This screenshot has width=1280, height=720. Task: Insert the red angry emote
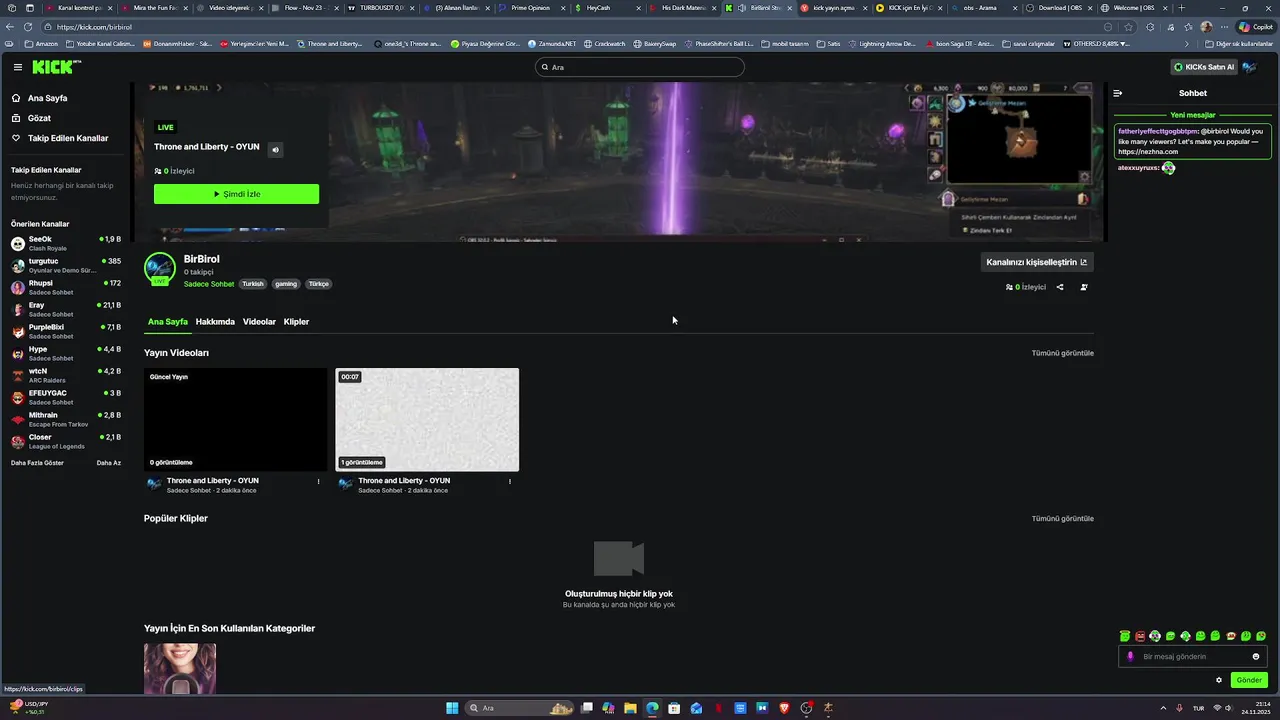pyautogui.click(x=1140, y=636)
